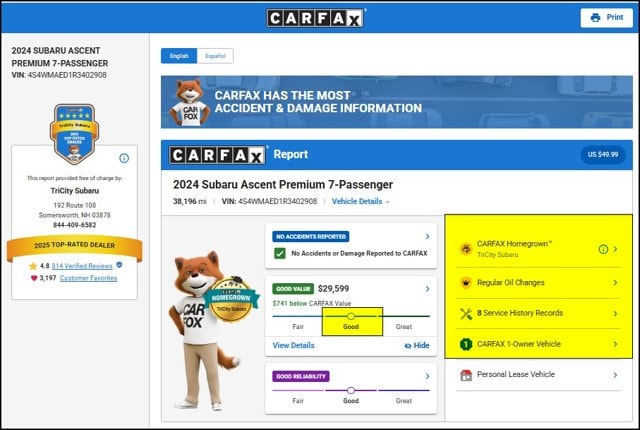Viewport: 640px width, 430px height.
Task: Click the 8 Service History Records label
Action: (520, 313)
